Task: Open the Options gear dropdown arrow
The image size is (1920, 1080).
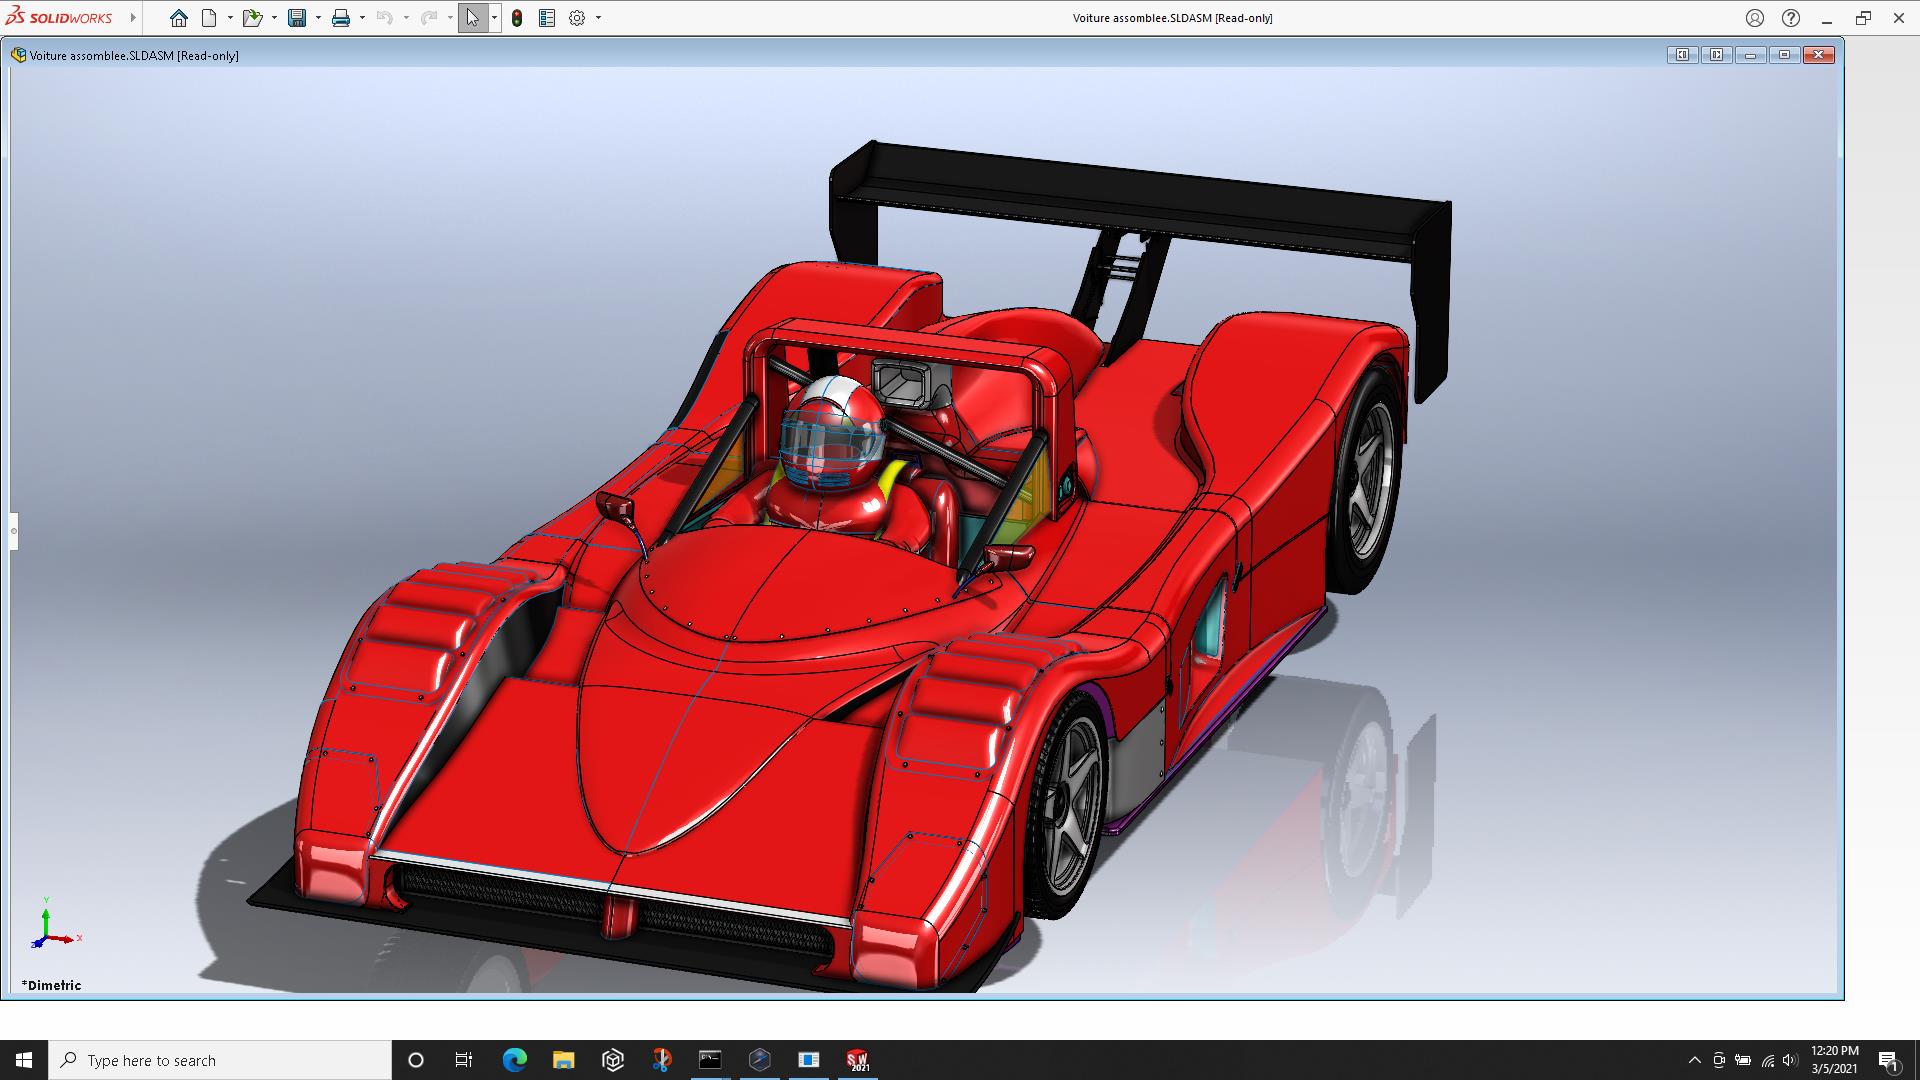Action: (x=598, y=18)
